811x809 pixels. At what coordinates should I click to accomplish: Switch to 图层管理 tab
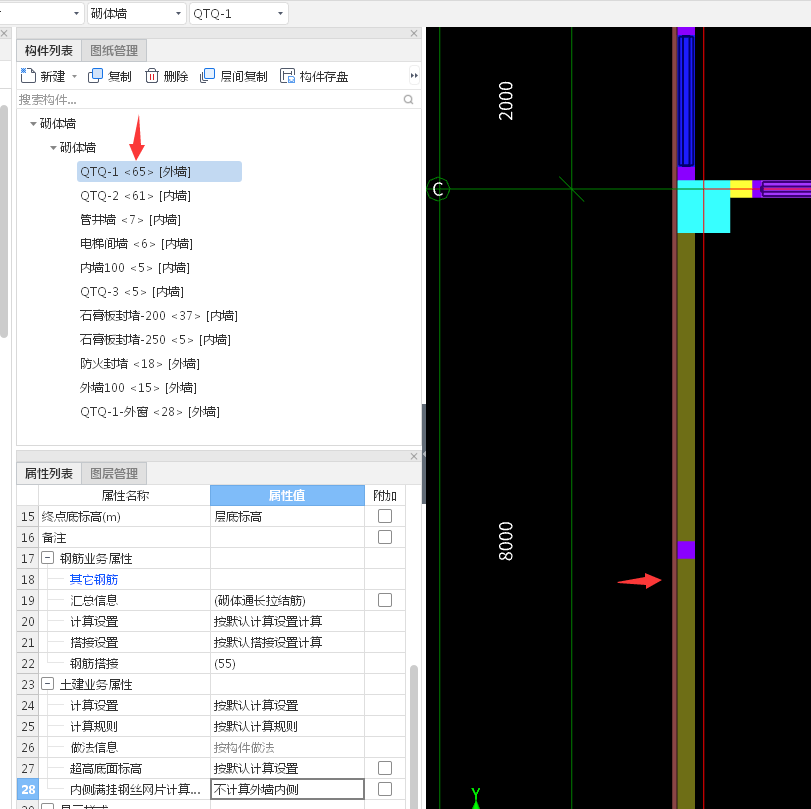point(114,473)
